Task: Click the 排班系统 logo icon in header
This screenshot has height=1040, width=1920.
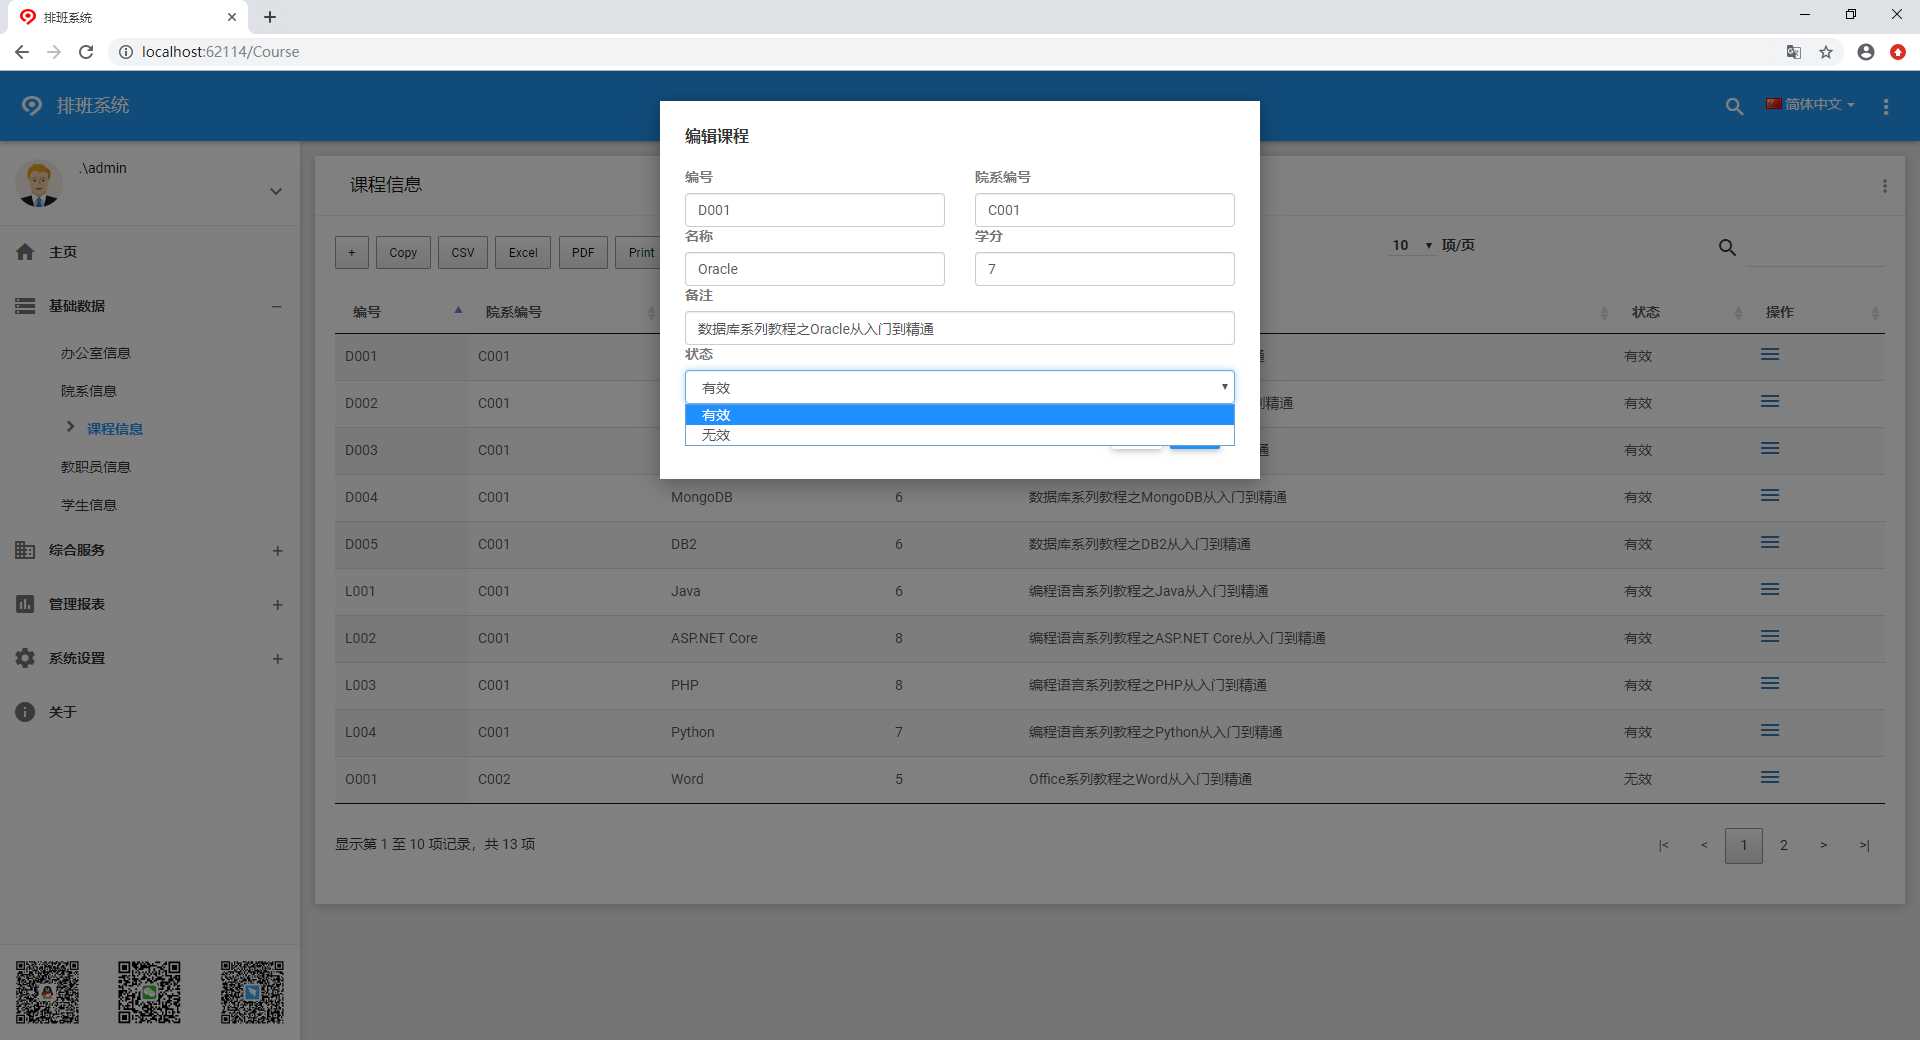Action: pos(32,105)
